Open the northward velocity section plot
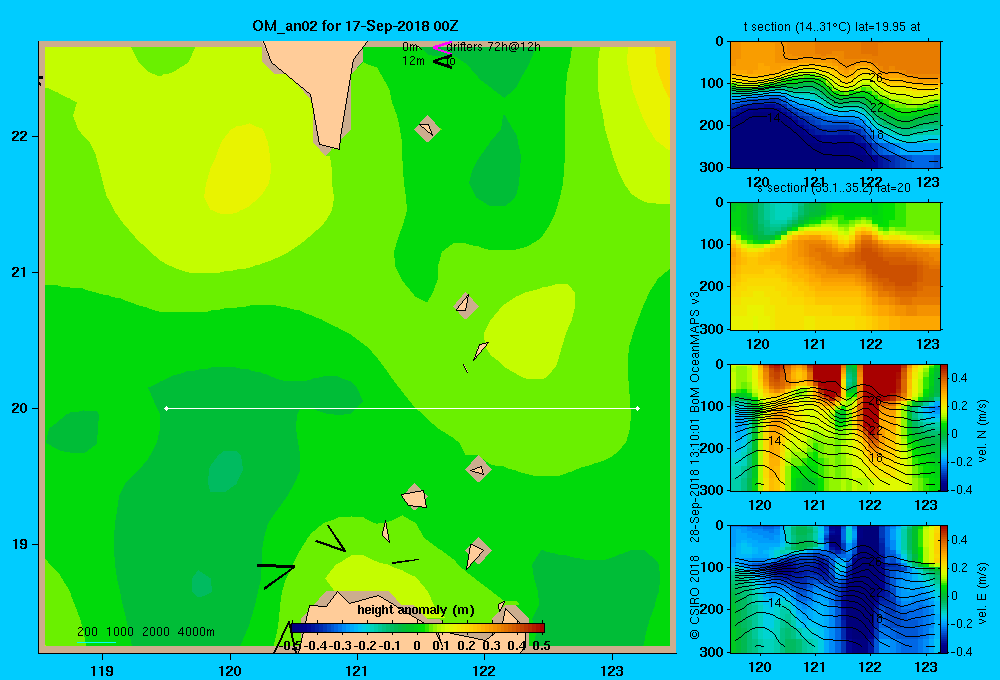 (x=835, y=427)
